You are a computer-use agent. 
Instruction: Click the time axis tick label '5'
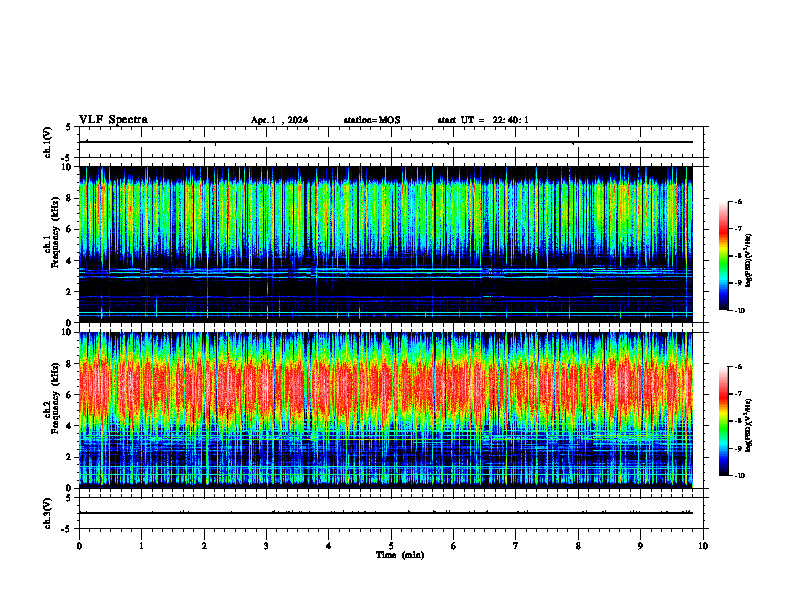click(x=391, y=546)
